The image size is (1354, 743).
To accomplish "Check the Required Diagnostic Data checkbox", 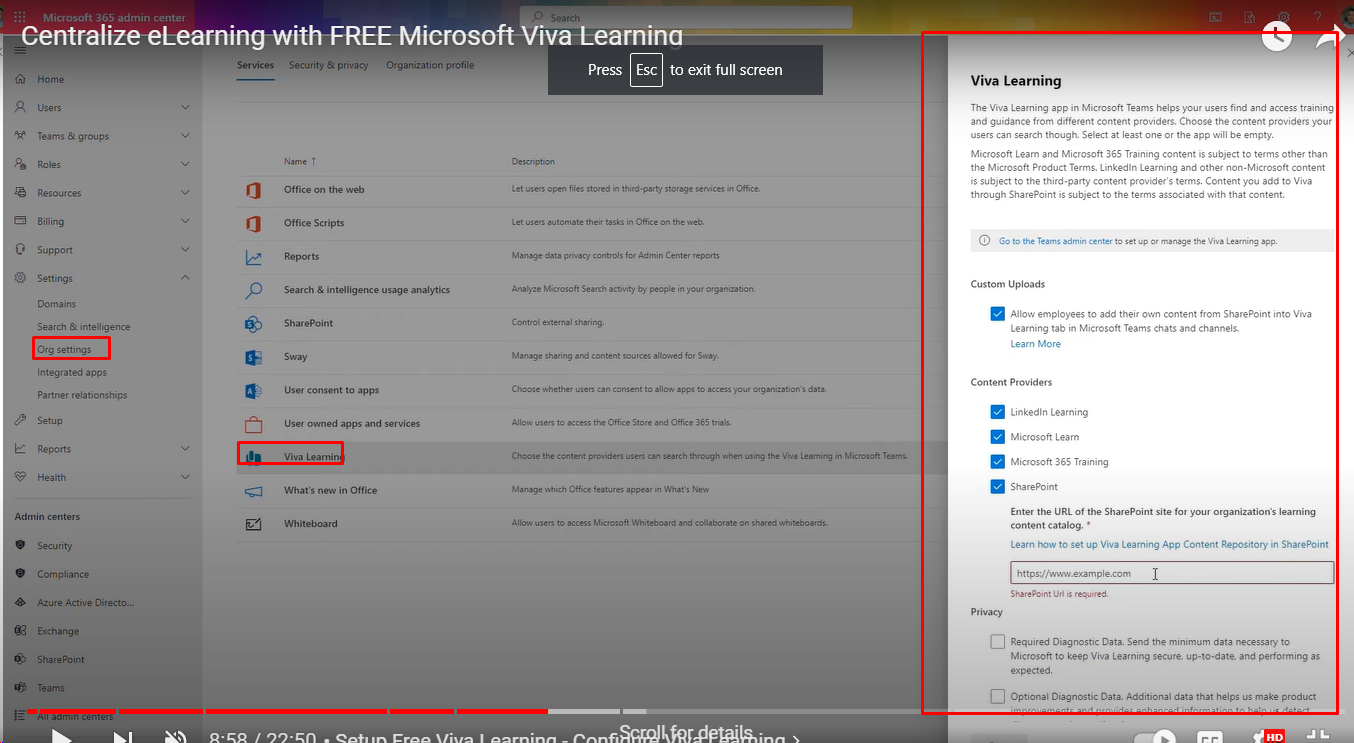I will pyautogui.click(x=997, y=642).
